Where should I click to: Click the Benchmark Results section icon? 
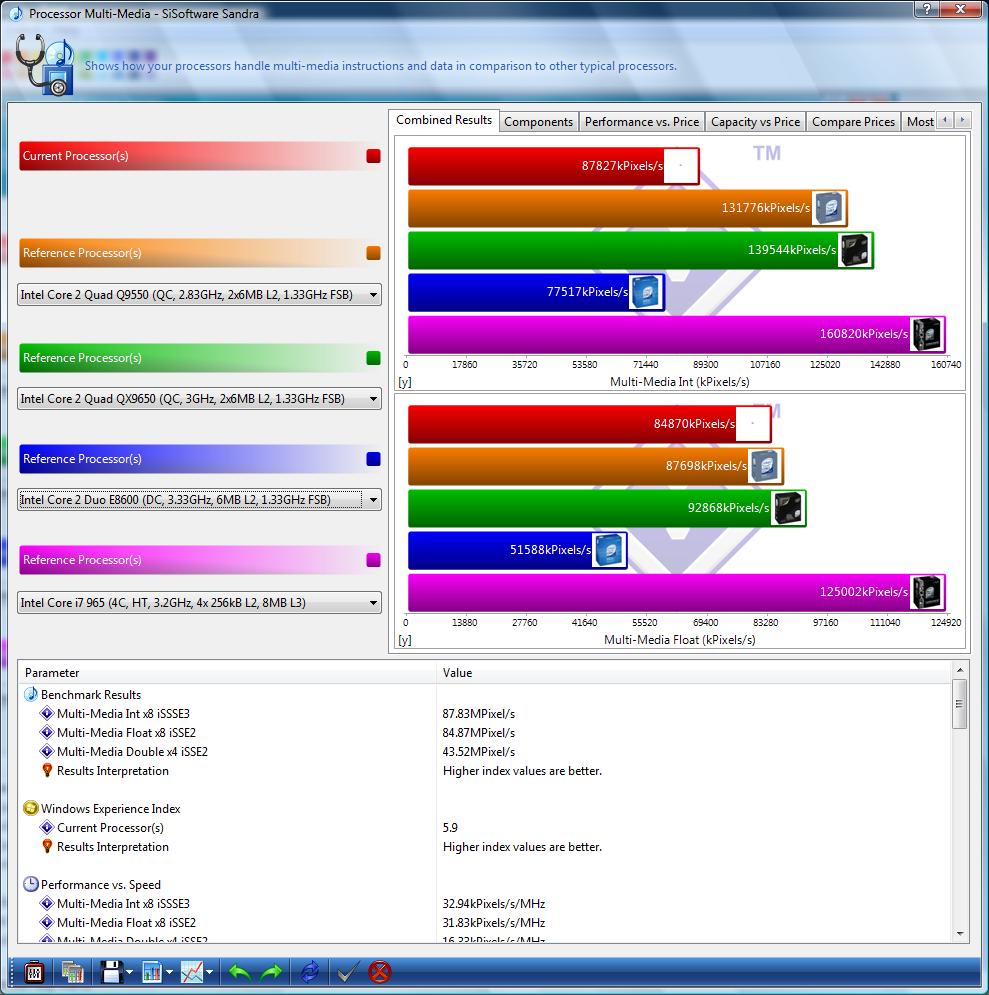click(30, 694)
